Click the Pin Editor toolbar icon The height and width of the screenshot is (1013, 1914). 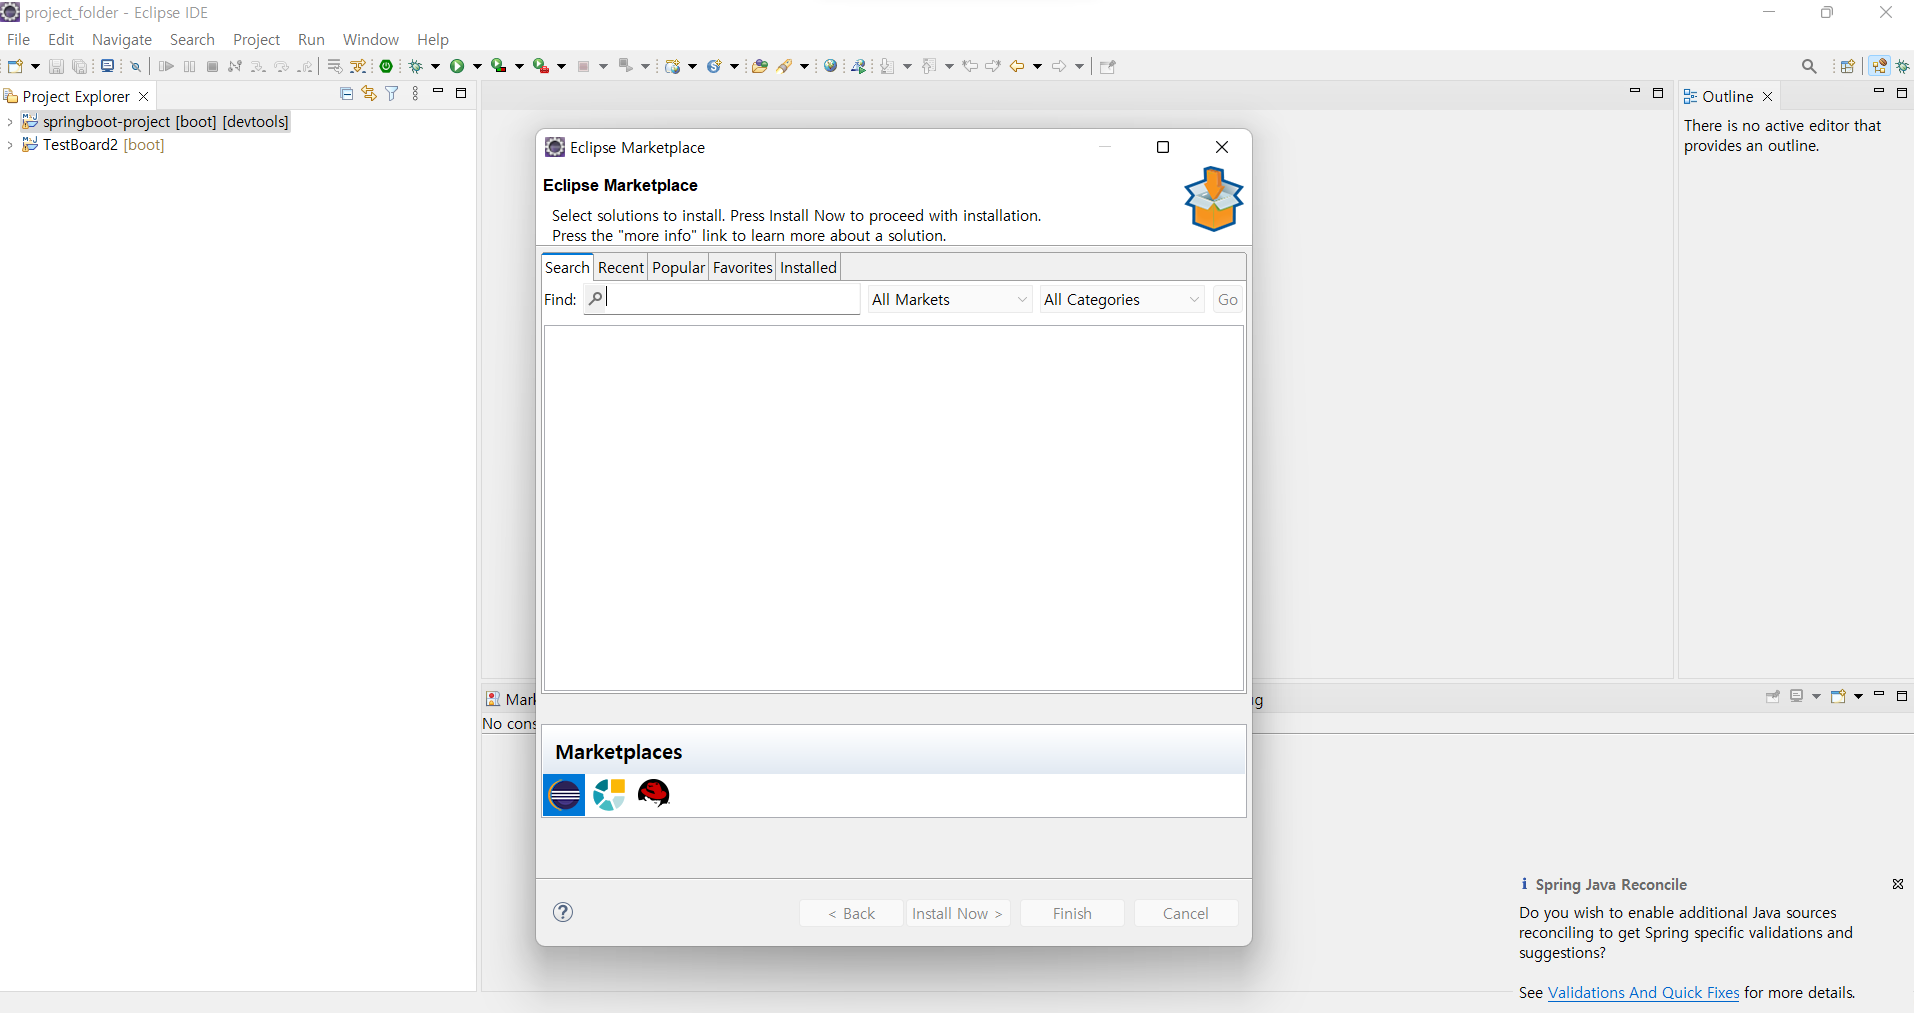pyautogui.click(x=1107, y=66)
